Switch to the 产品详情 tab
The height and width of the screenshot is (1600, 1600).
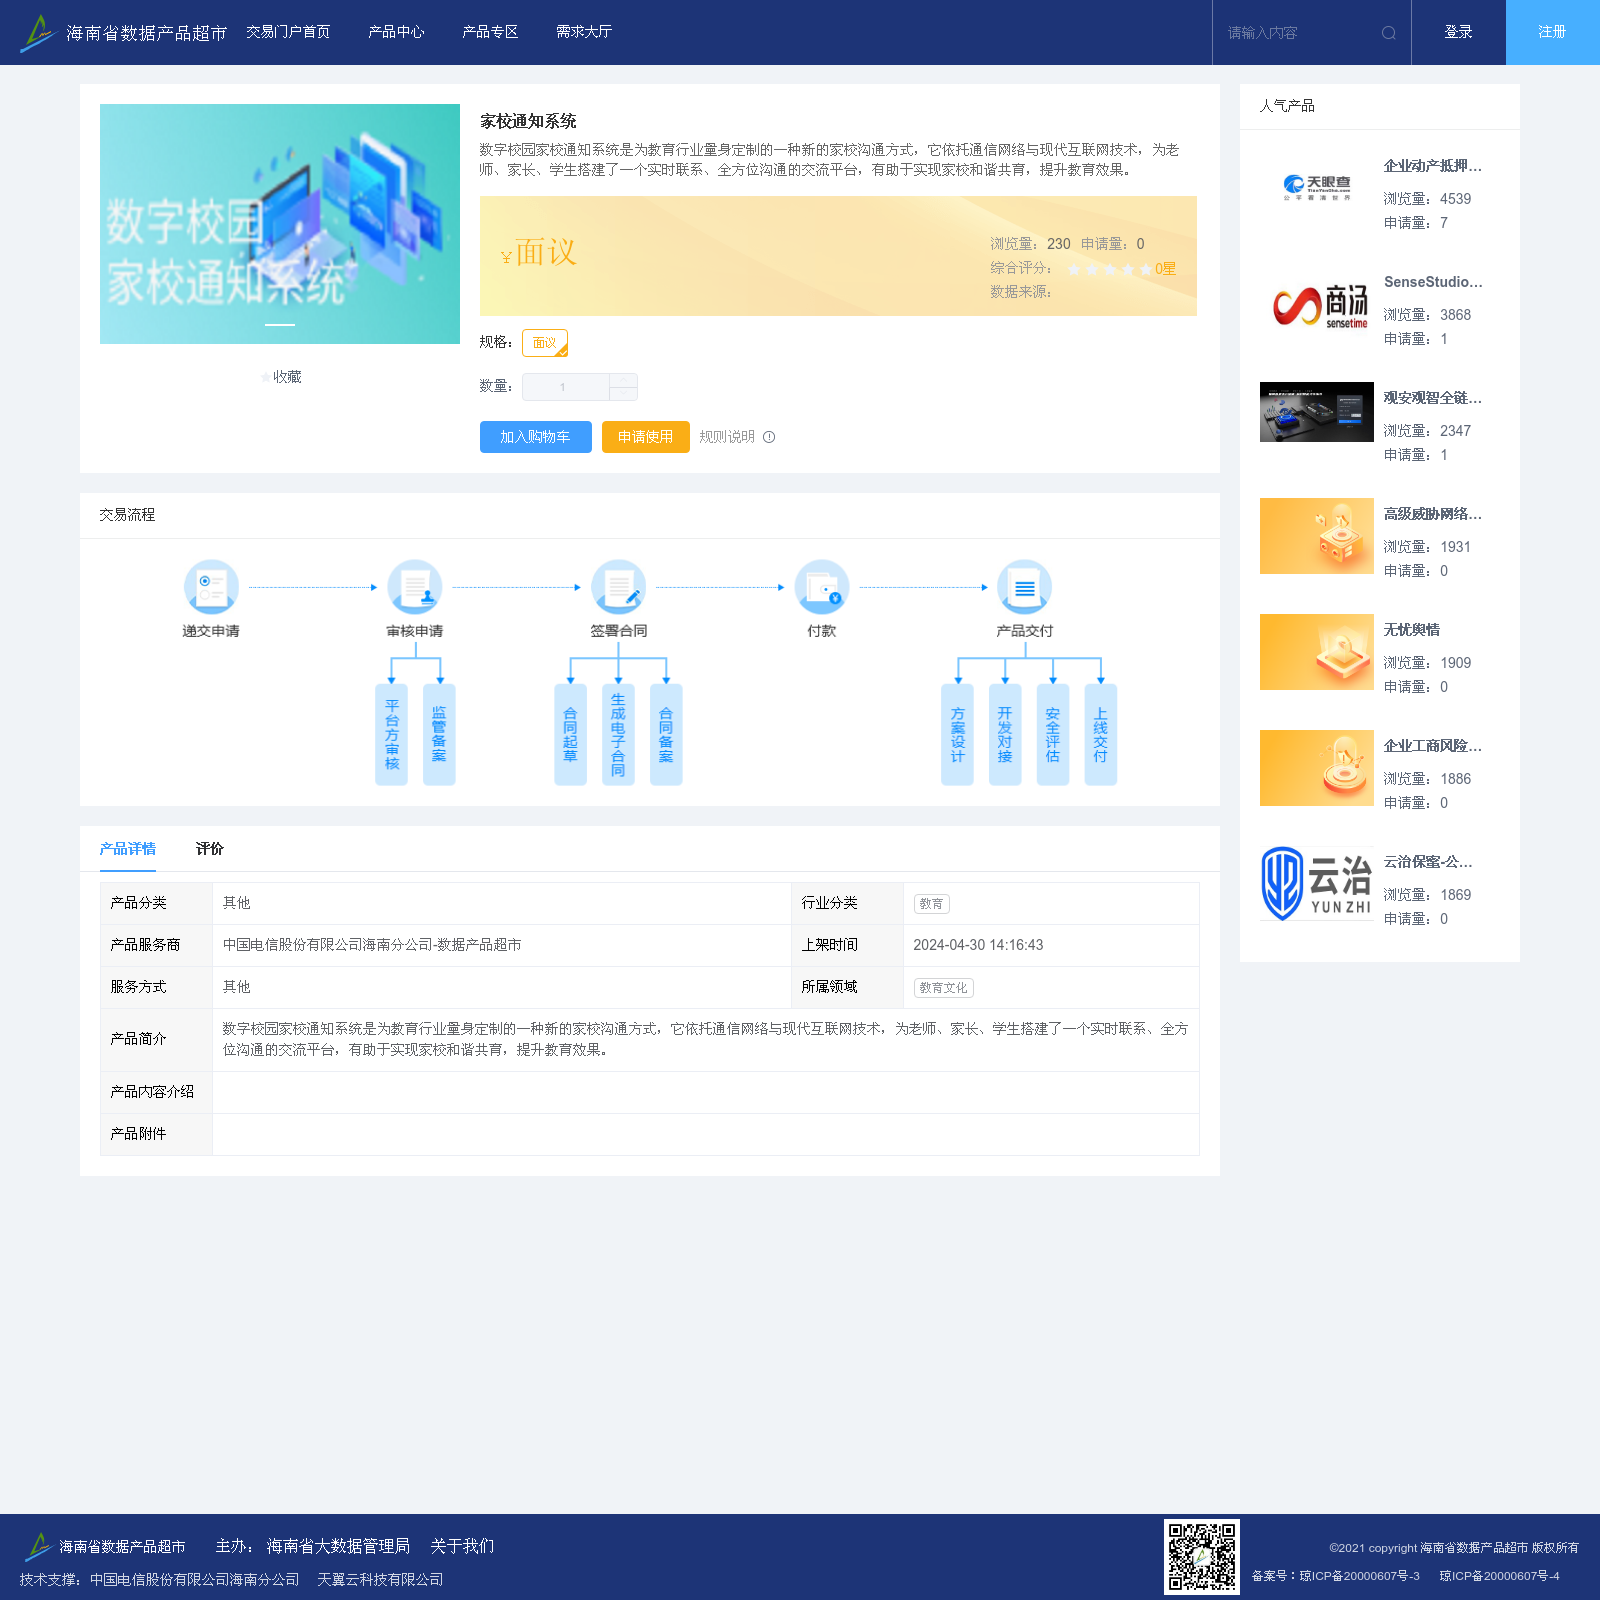128,849
